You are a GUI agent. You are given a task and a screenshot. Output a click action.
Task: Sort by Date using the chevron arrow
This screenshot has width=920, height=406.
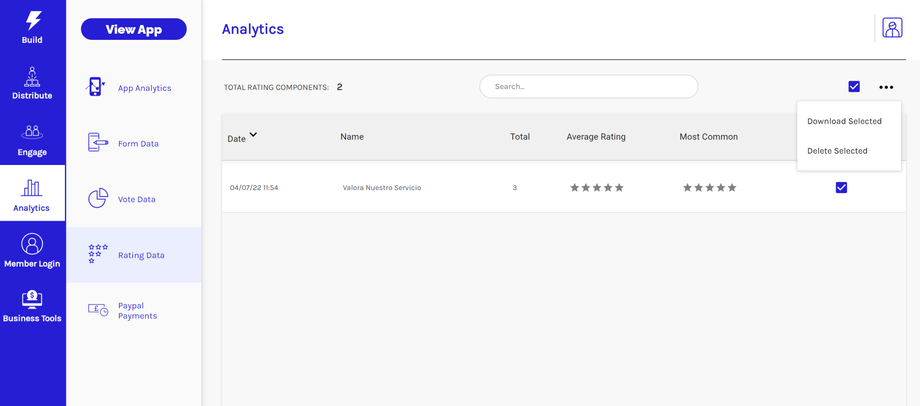pos(253,135)
